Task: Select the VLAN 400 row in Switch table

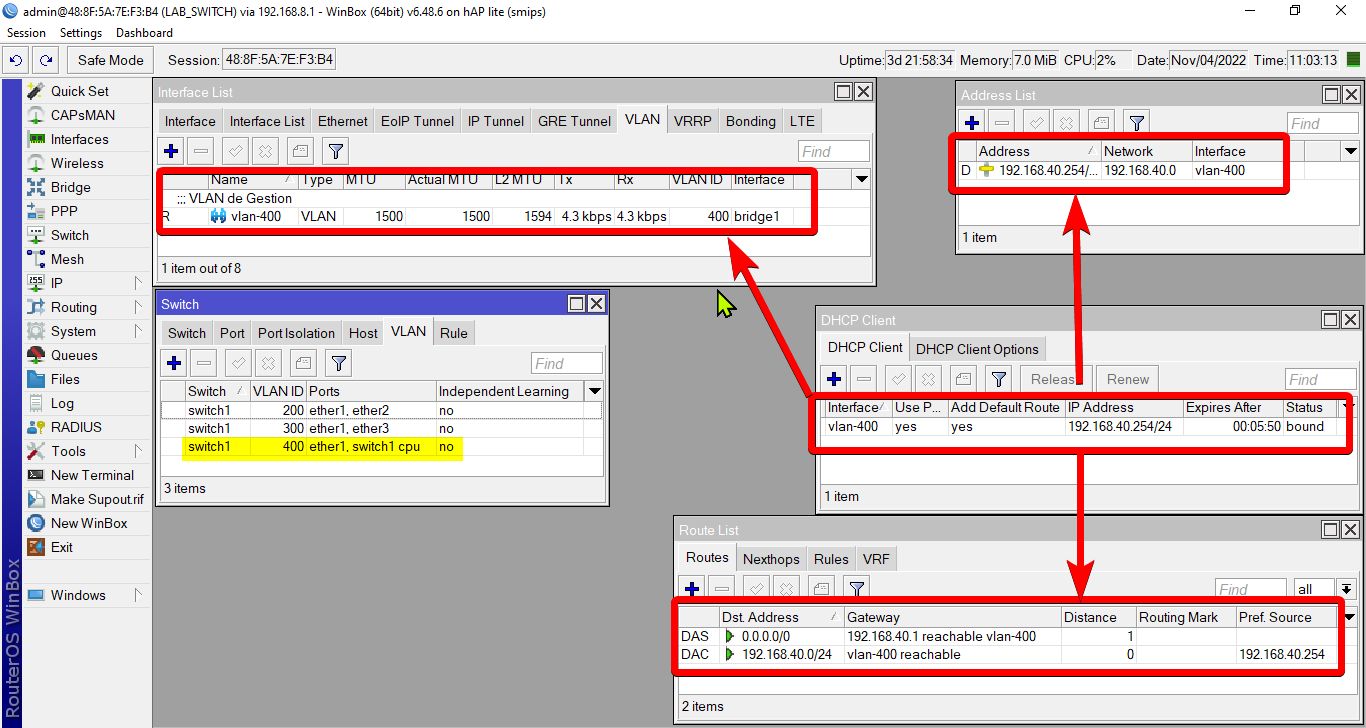Action: 322,447
